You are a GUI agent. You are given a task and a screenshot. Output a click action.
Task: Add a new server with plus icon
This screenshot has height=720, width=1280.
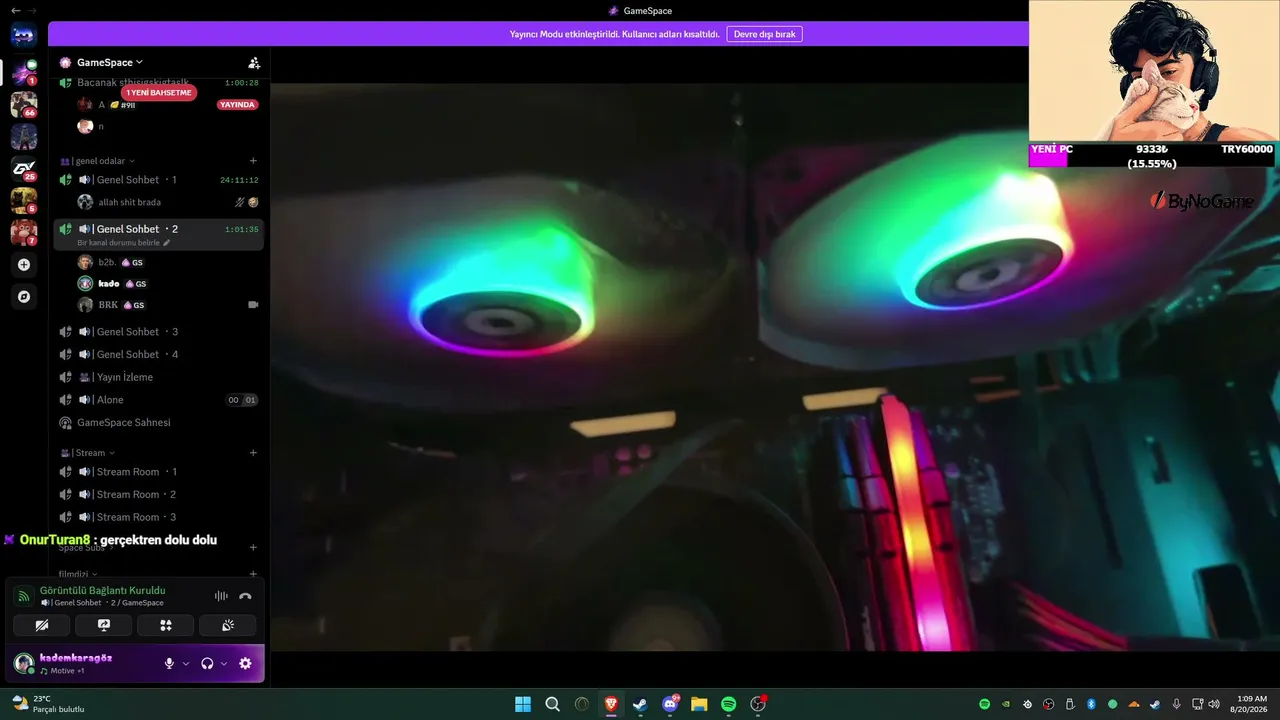coord(24,265)
